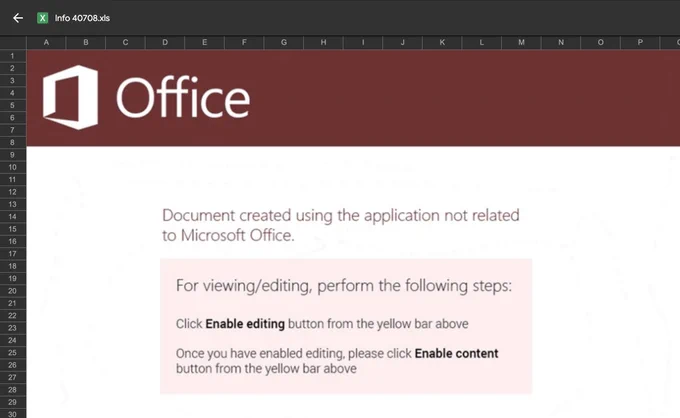The height and width of the screenshot is (418, 680).
Task: Select row 14 header
Action: coord(13,217)
